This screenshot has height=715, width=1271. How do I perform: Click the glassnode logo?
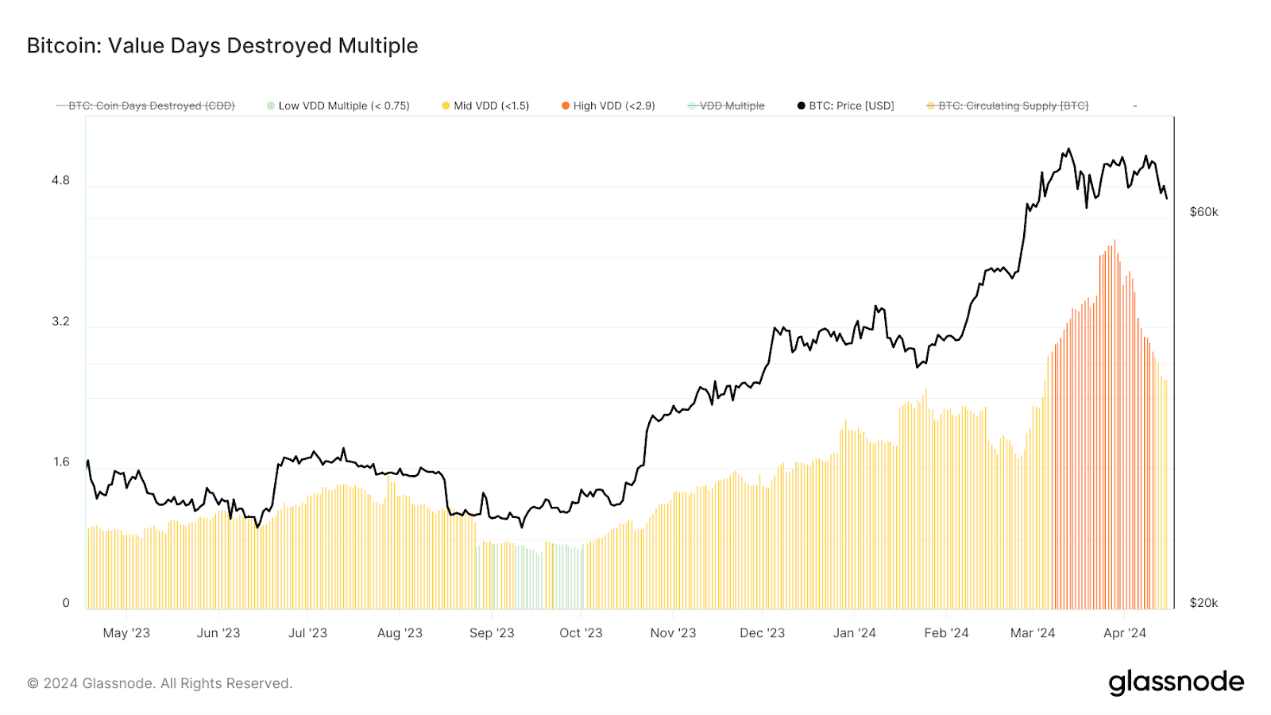pyautogui.click(x=1176, y=683)
